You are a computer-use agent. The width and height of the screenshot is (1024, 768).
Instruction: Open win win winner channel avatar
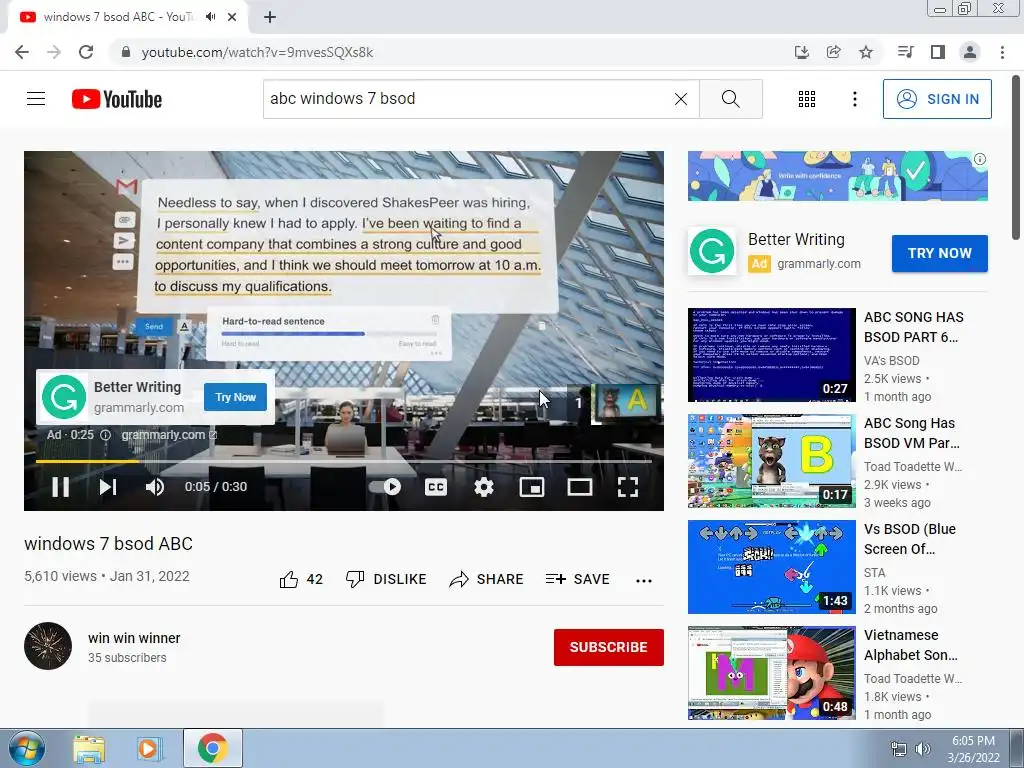(48, 646)
